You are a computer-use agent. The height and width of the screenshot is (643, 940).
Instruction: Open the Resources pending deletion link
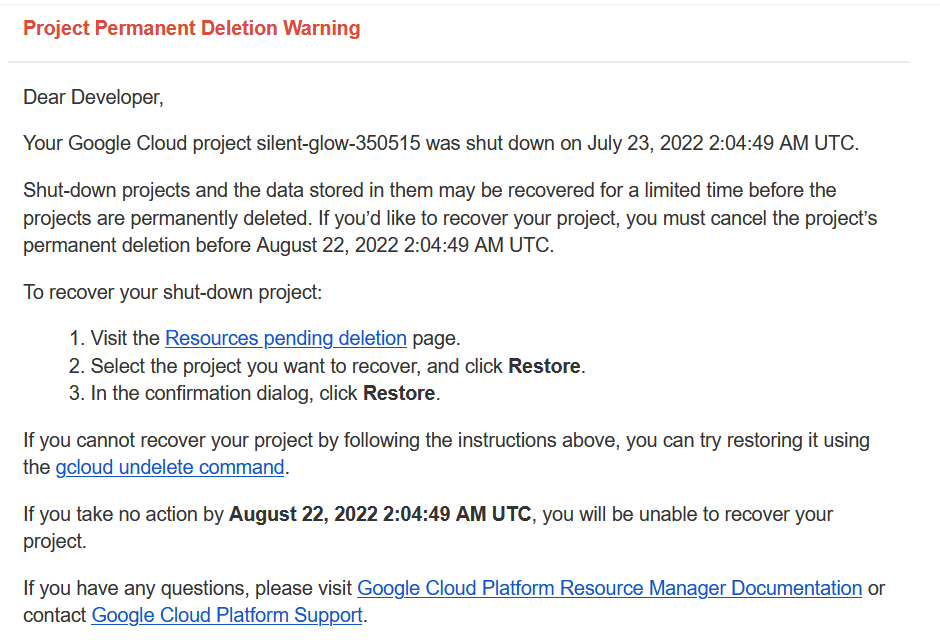coord(285,338)
